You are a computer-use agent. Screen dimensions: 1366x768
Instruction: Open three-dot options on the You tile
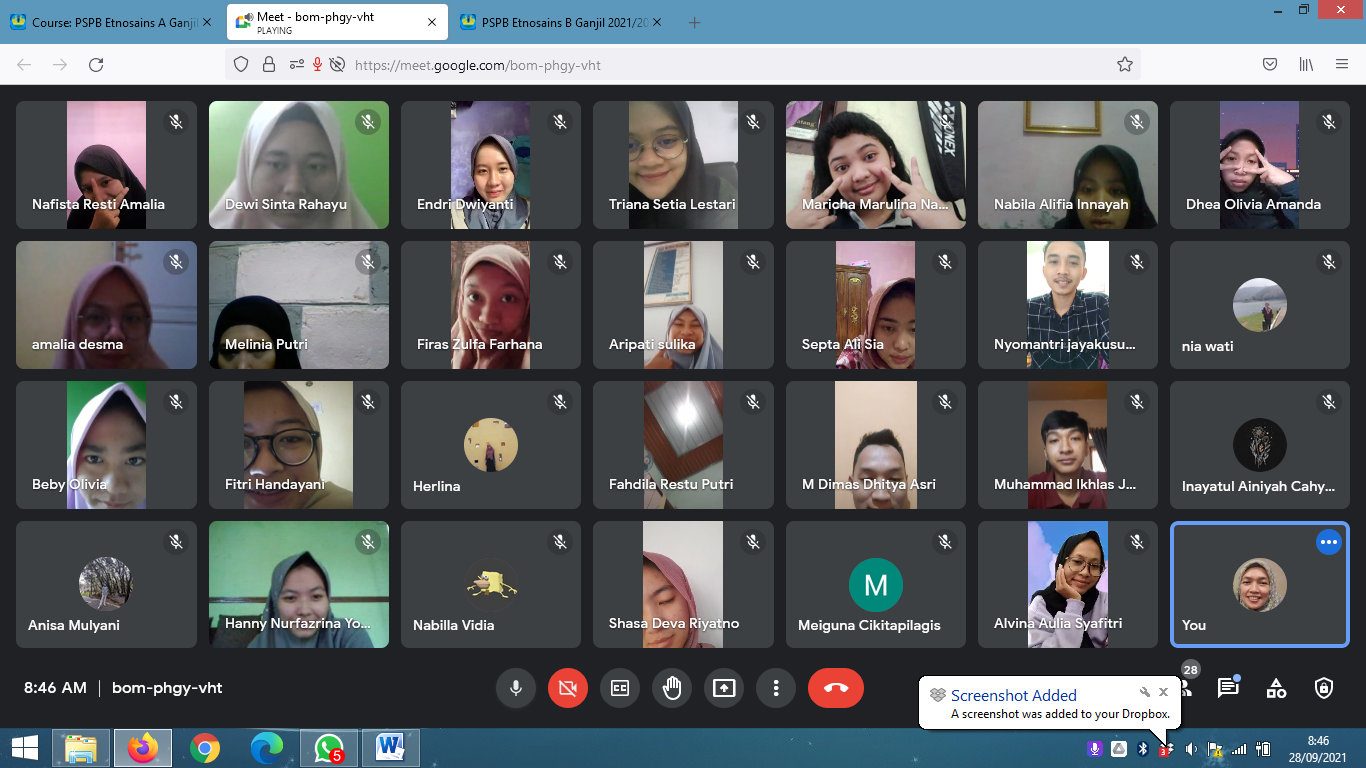coord(1328,542)
